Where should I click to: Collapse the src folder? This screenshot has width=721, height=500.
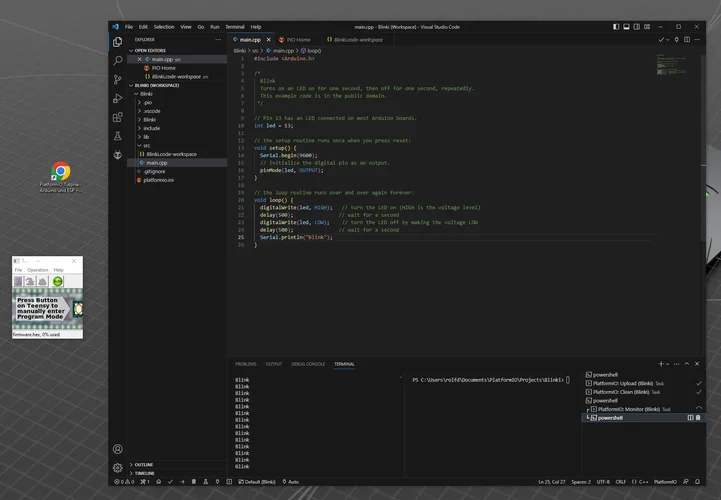146,145
